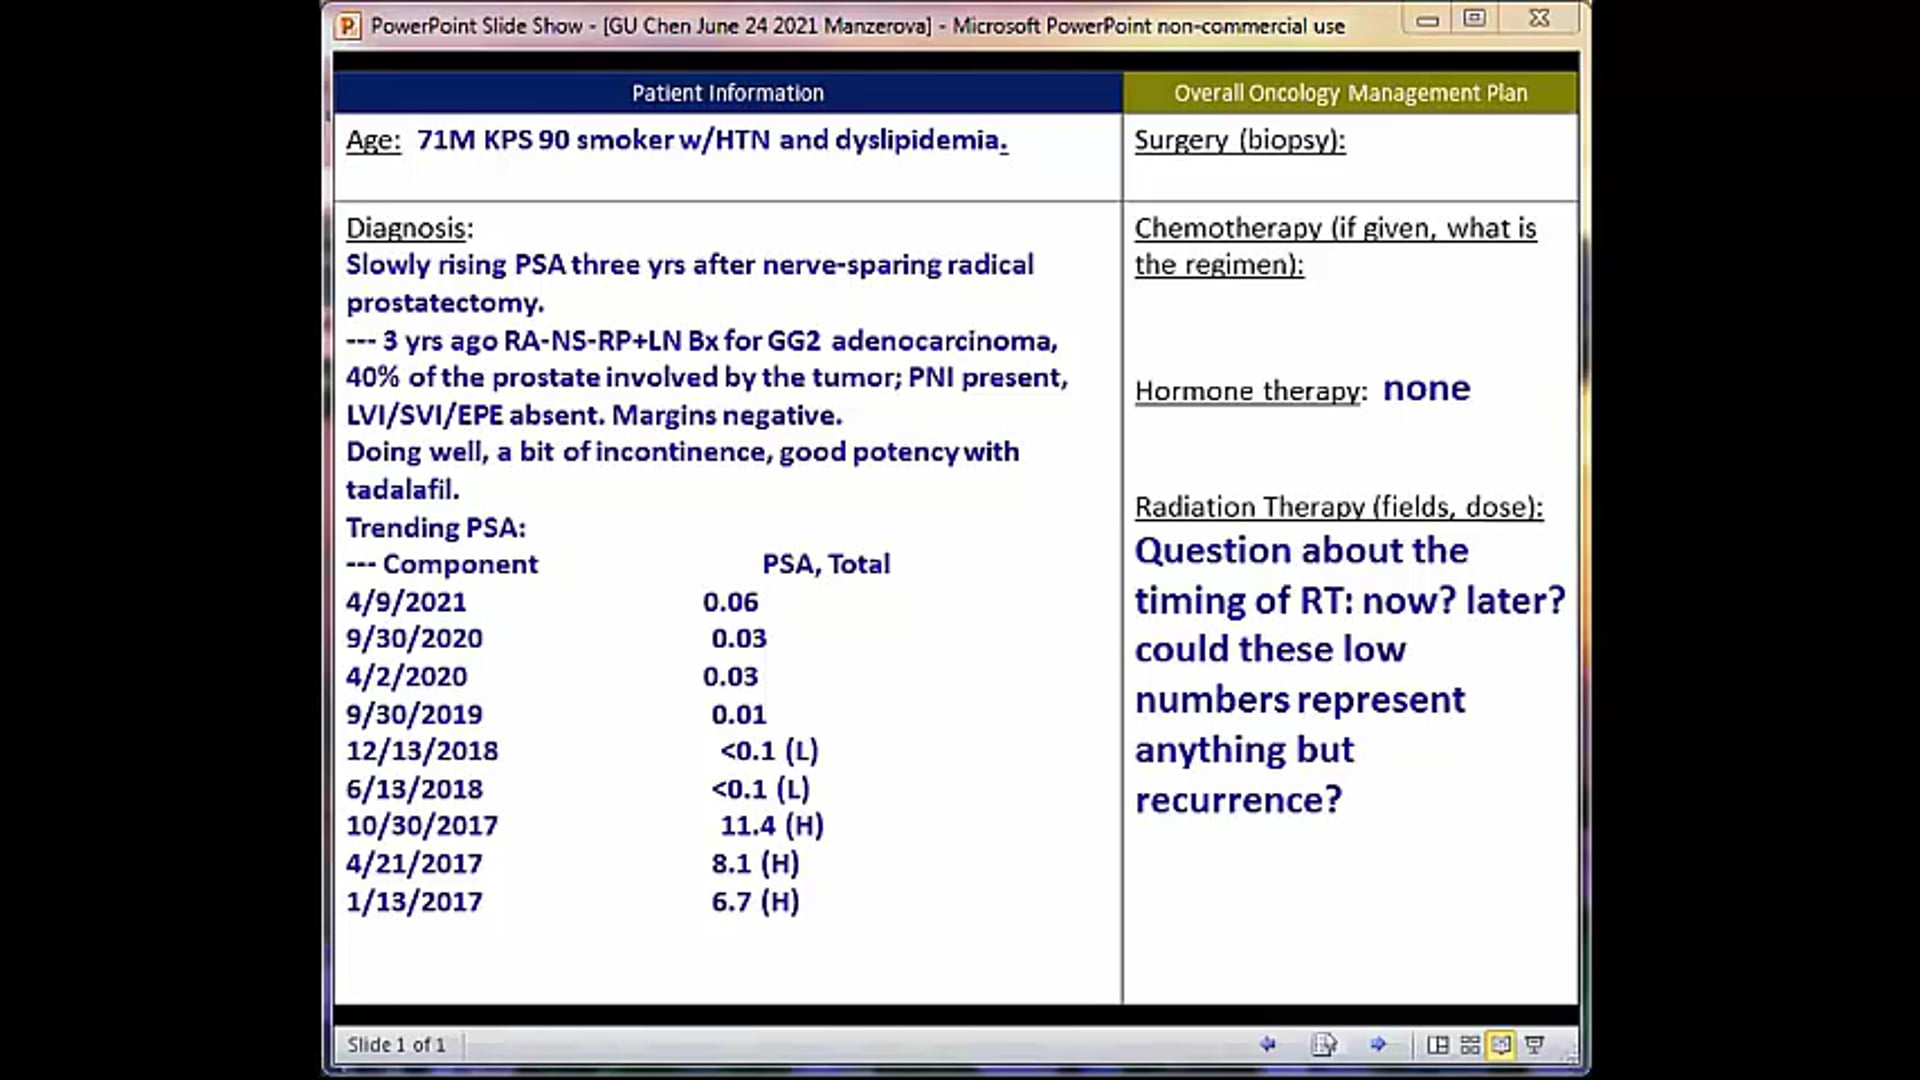Screen dimensions: 1920x1080
Task: Advance using the next slide arrow
Action: (x=1378, y=1044)
